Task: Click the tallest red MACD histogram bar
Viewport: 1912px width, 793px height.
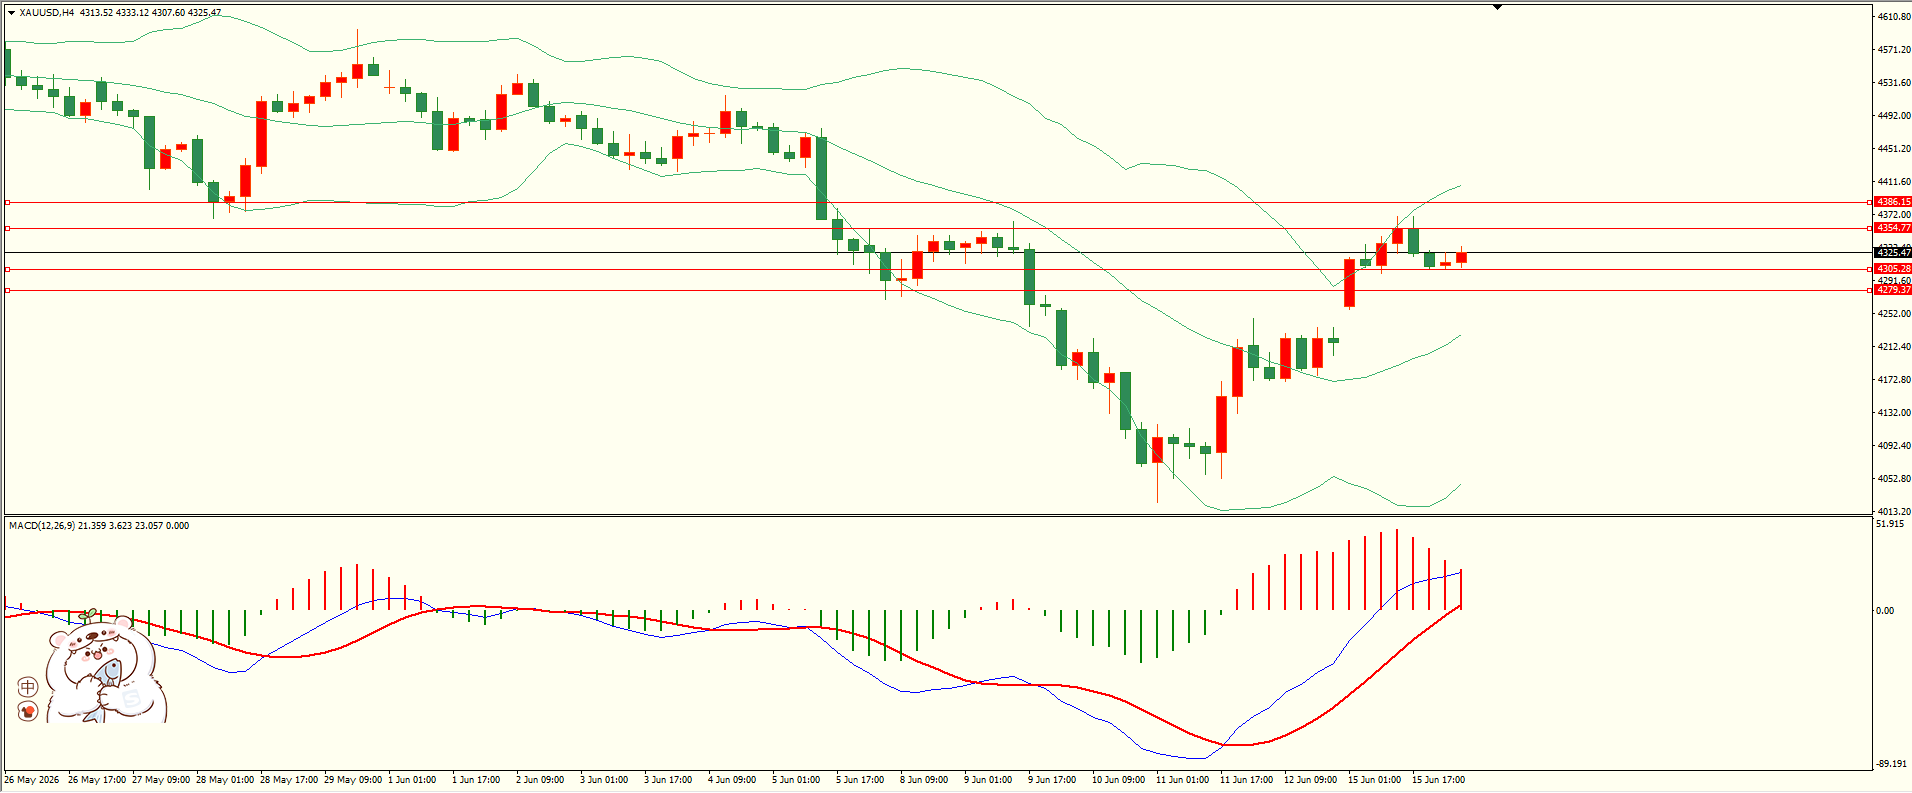Action: coord(1397,570)
